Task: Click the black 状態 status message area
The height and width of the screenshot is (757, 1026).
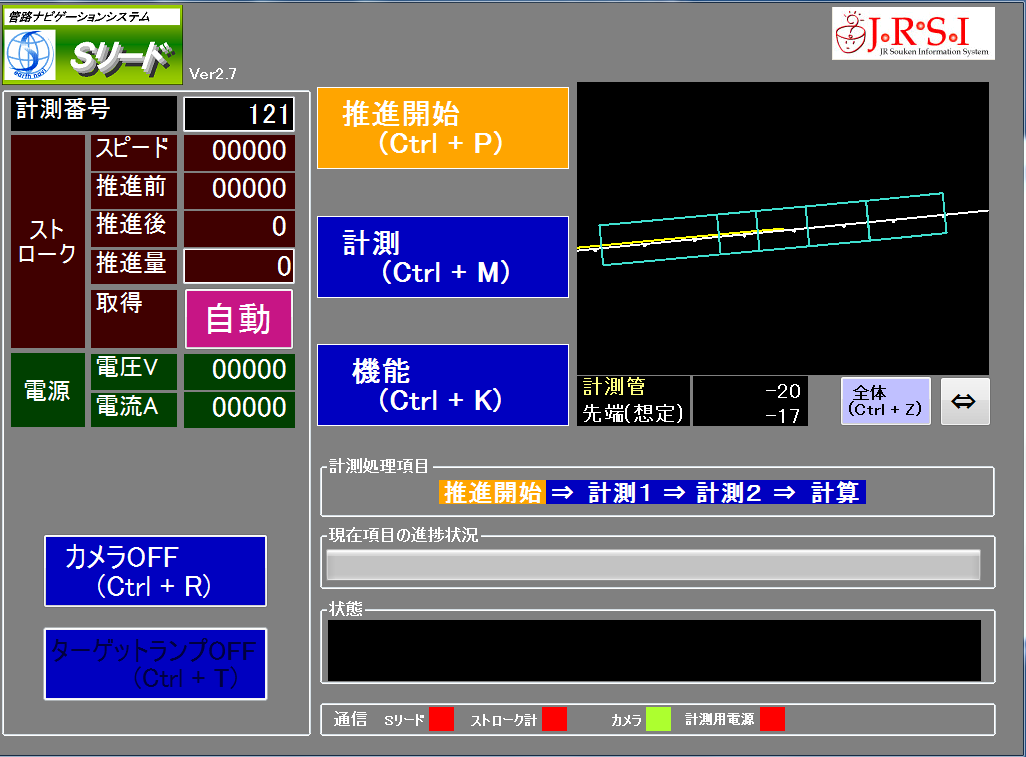Action: (x=654, y=650)
